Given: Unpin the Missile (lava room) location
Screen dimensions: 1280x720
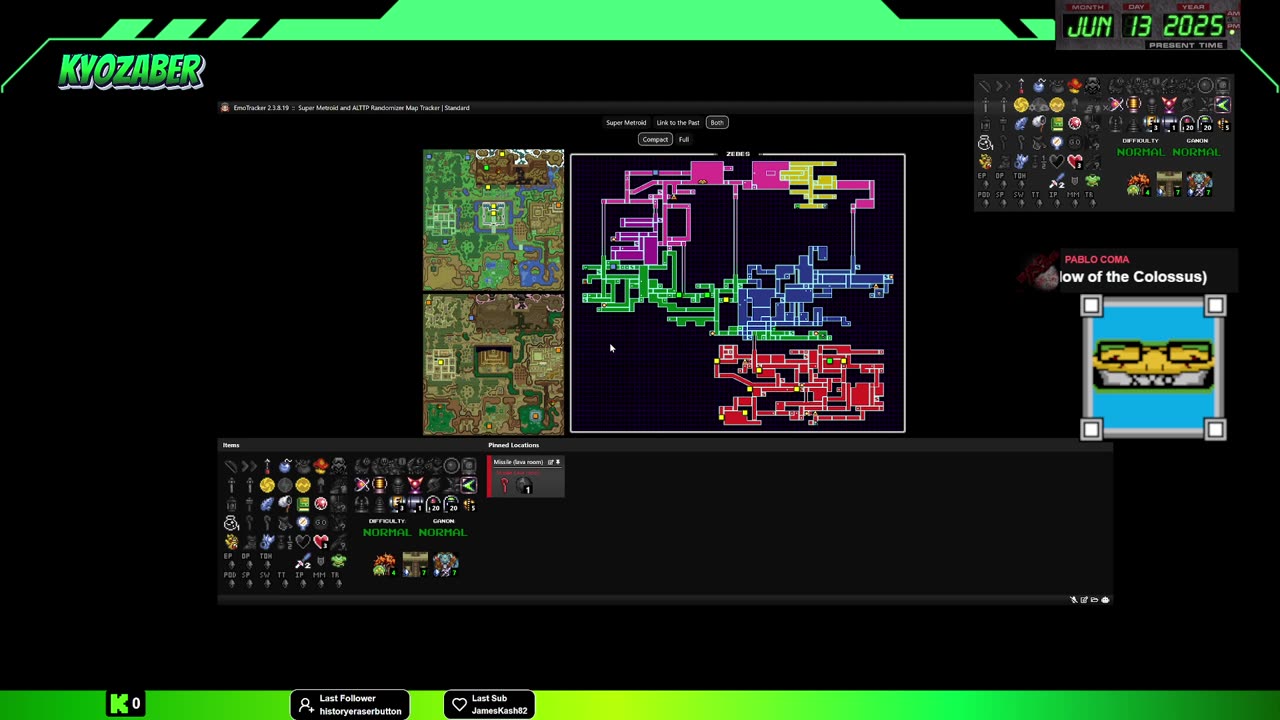Looking at the screenshot, I should [x=558, y=462].
